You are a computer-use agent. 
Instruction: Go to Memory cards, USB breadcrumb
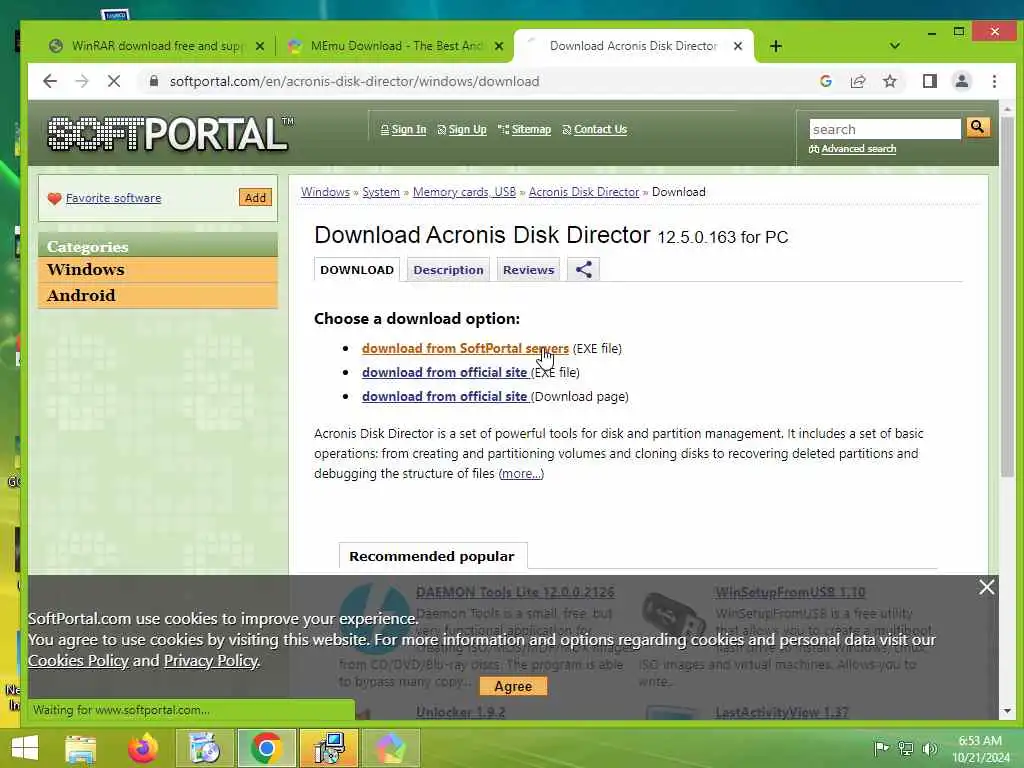point(464,192)
